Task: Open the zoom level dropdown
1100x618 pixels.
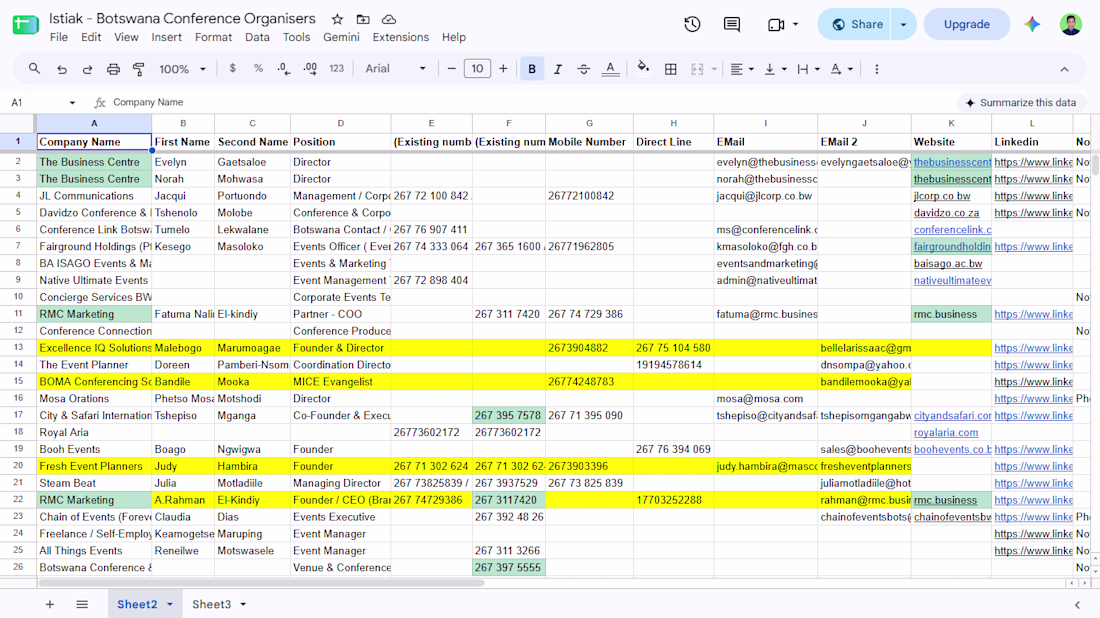Action: [x=182, y=69]
